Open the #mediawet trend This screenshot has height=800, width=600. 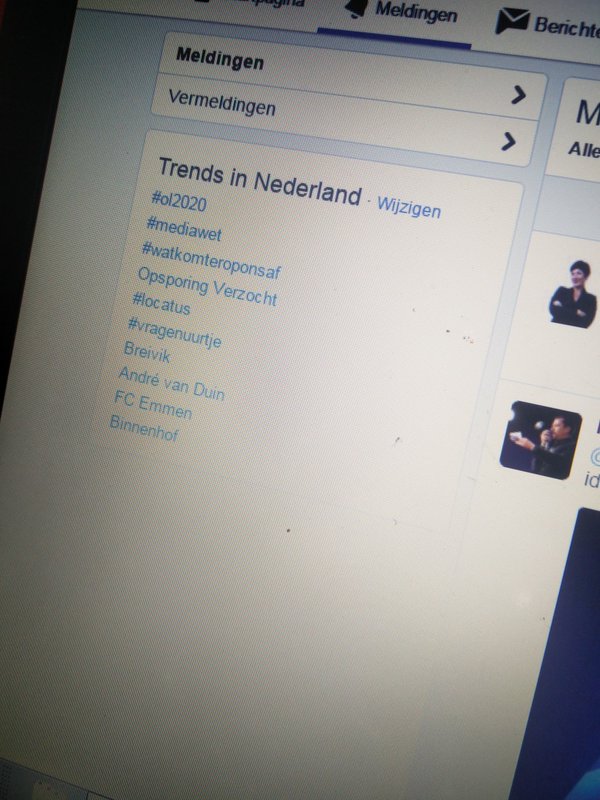pyautogui.click(x=184, y=229)
